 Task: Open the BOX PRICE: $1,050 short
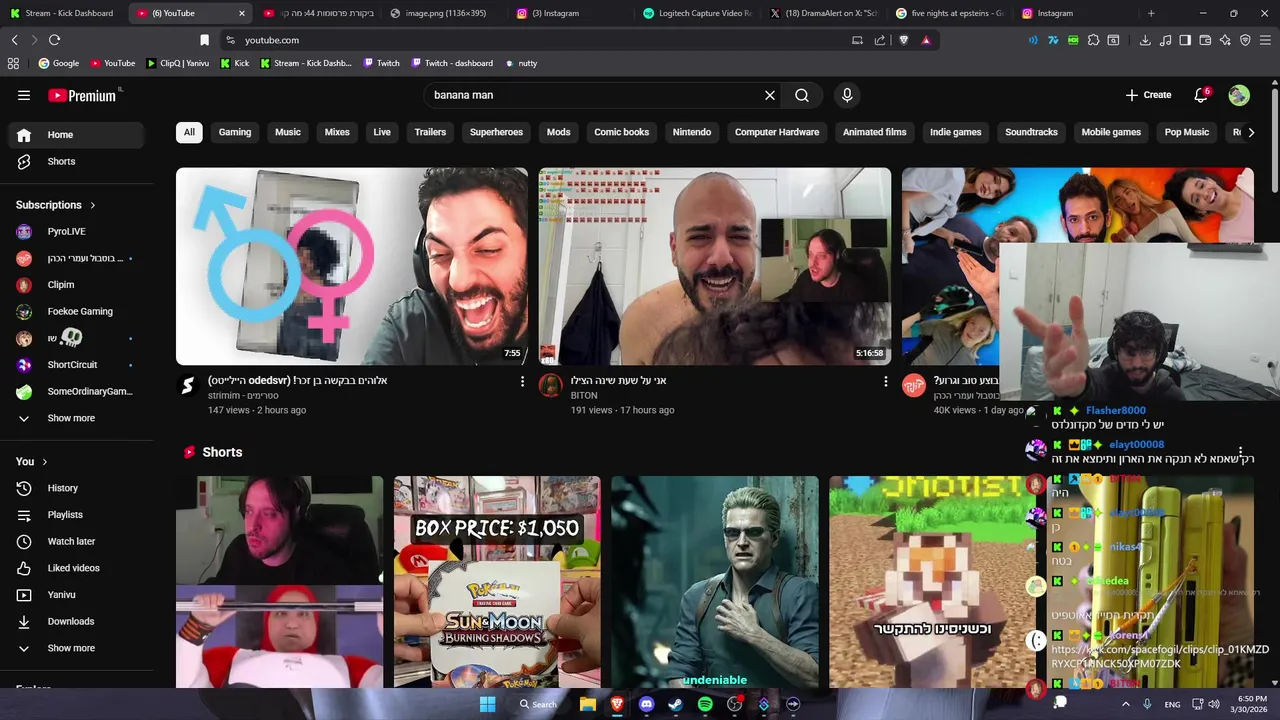(497, 582)
